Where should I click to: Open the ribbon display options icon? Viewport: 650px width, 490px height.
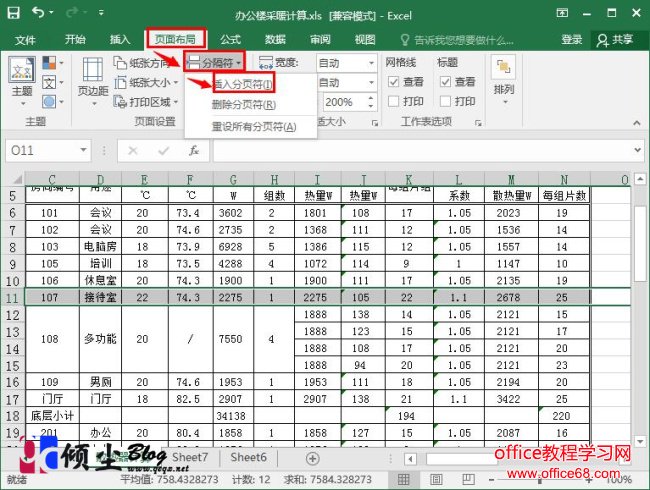pos(562,13)
